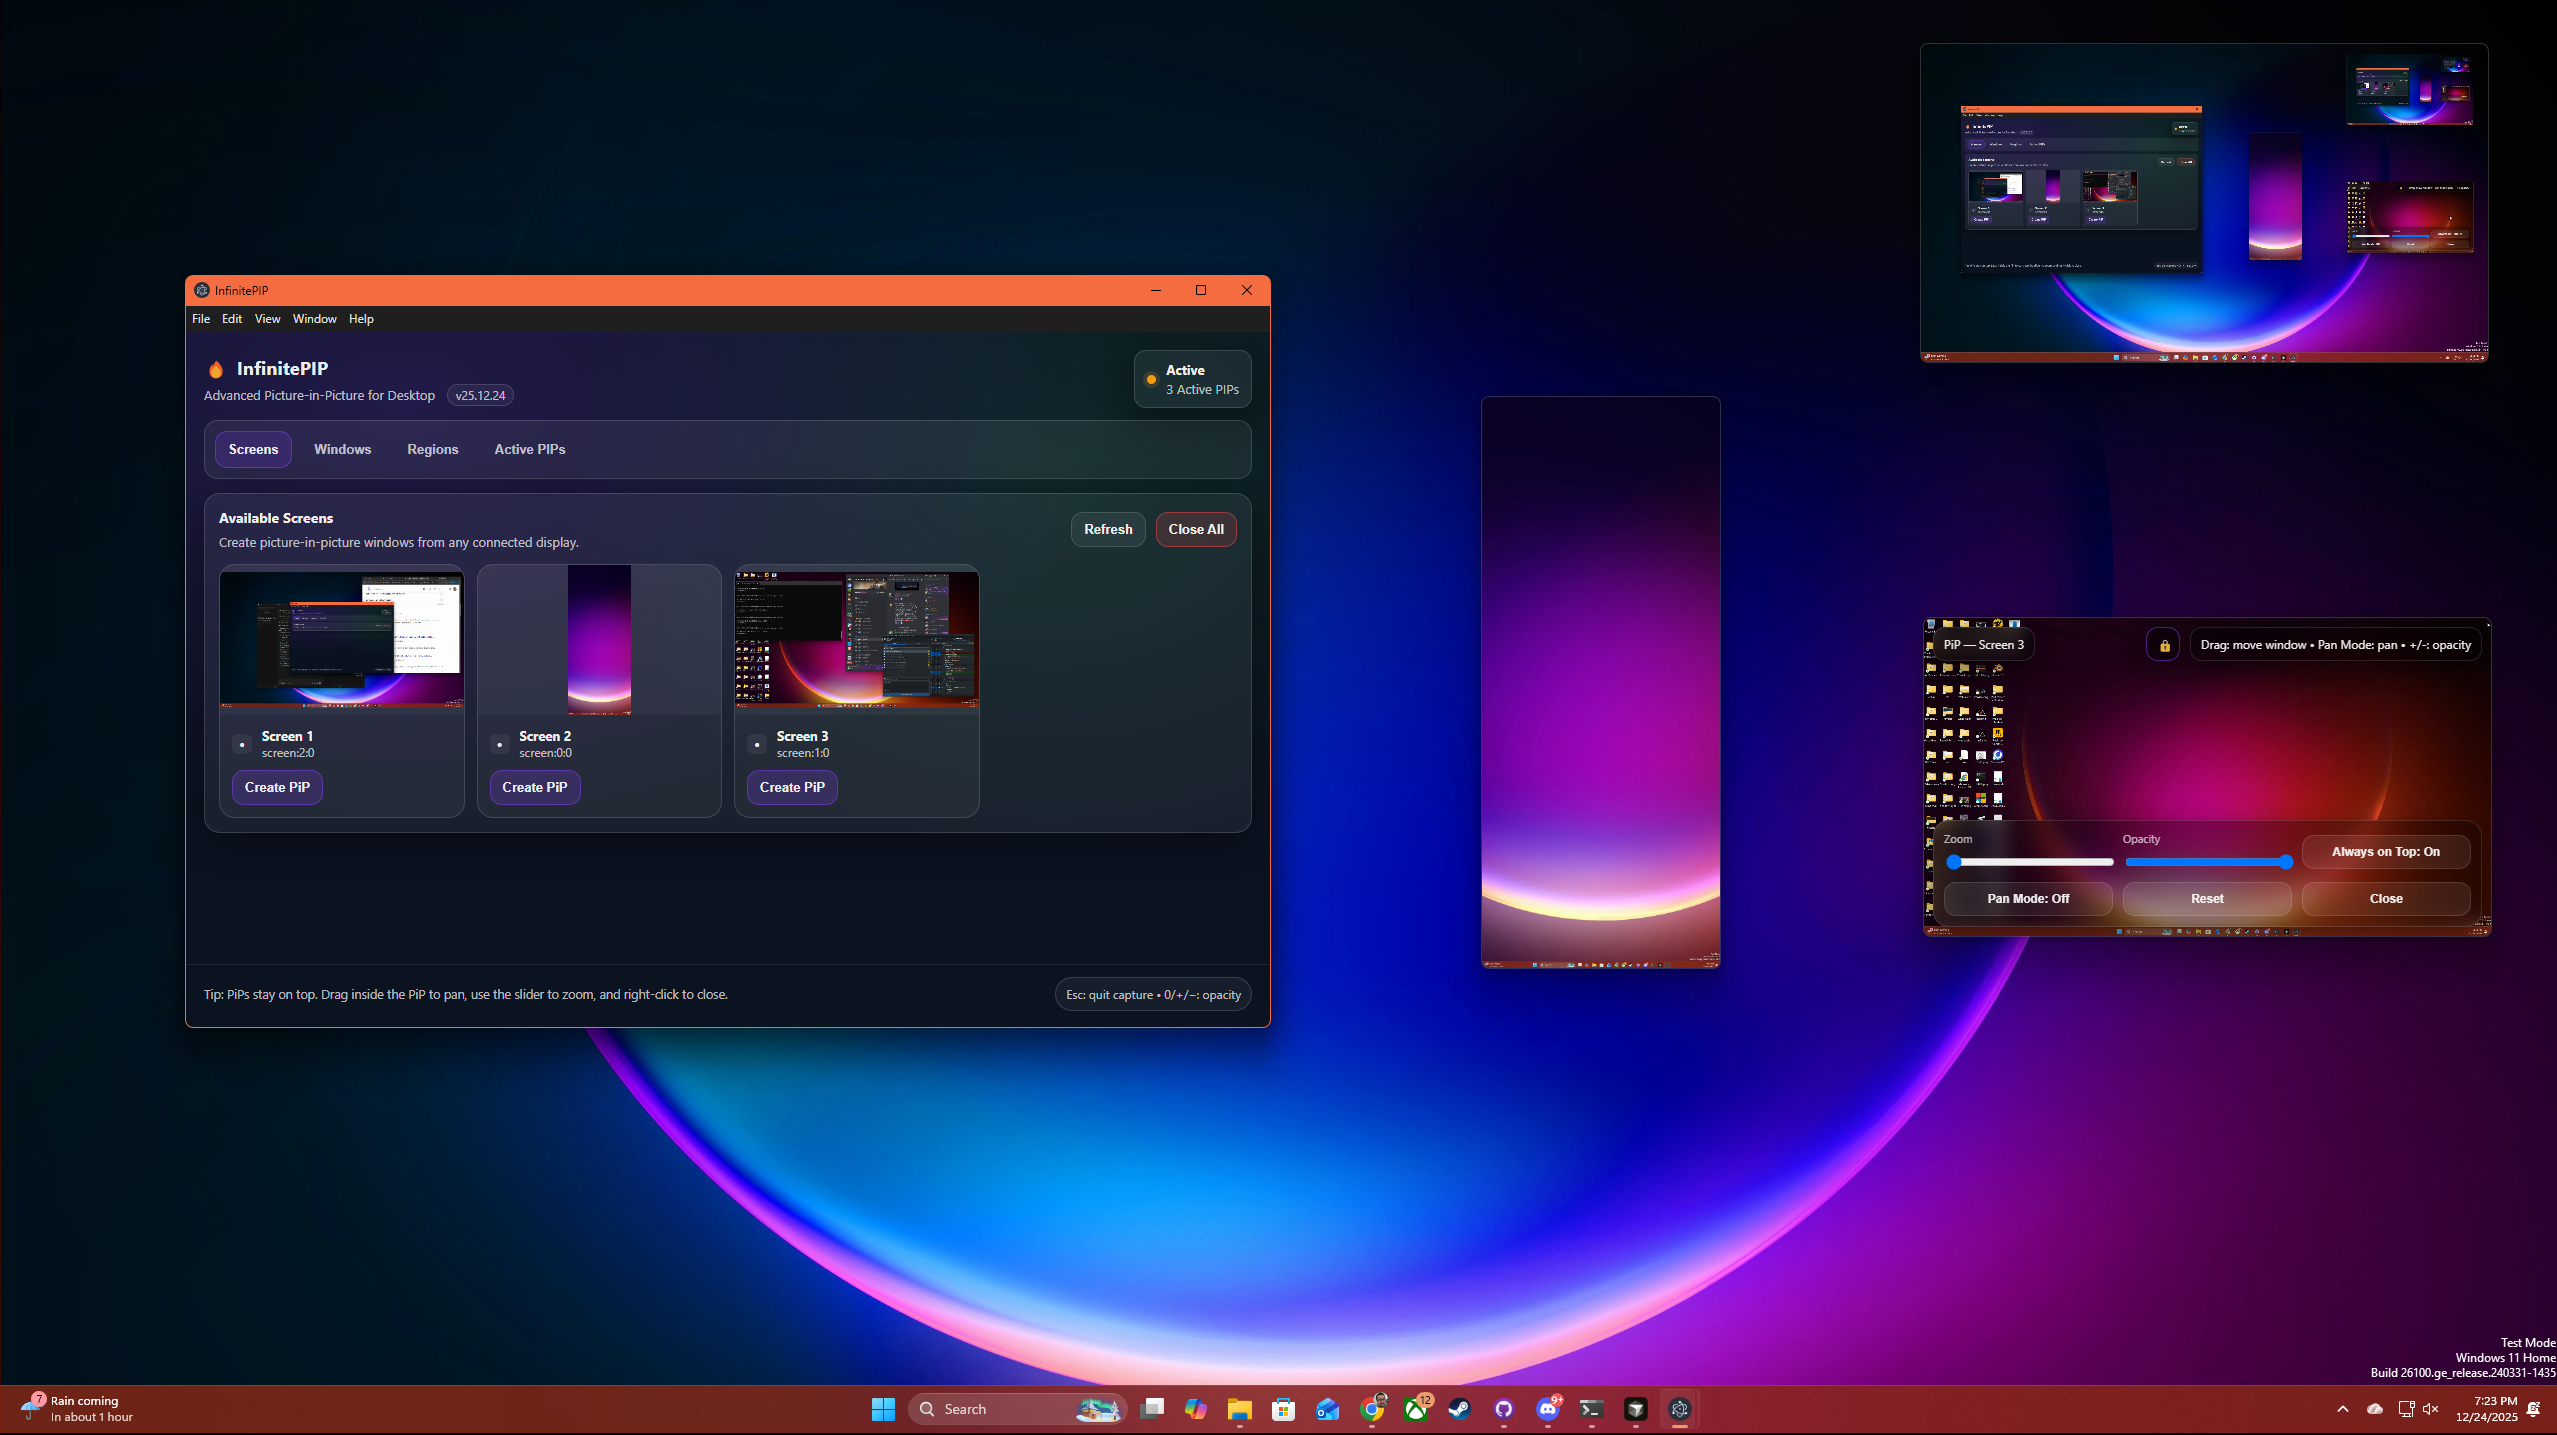The image size is (2557, 1435).
Task: Toggle Pan Mode: Off button
Action: 2027,898
